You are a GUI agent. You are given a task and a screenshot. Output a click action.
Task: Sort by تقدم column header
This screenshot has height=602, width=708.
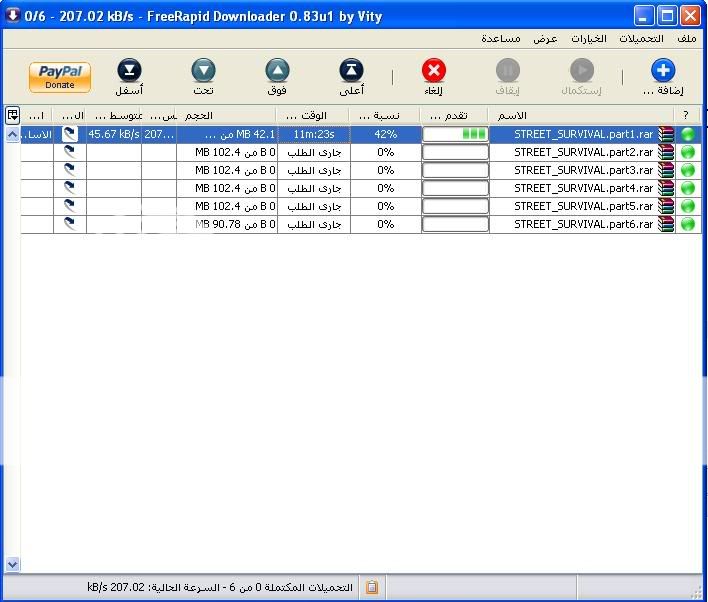click(454, 116)
